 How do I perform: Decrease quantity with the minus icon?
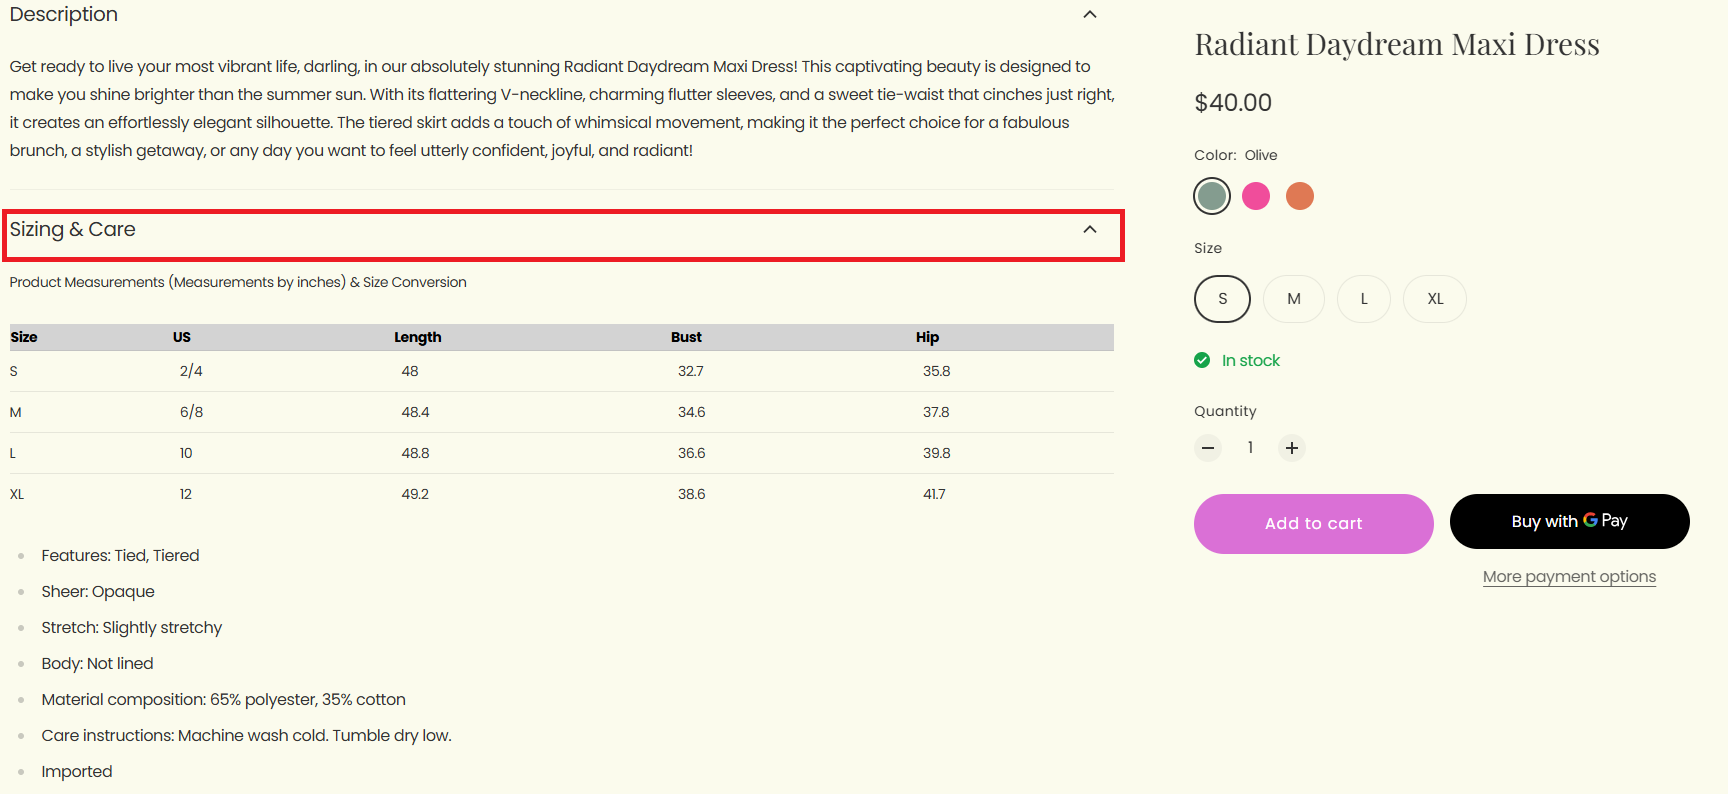(1208, 448)
